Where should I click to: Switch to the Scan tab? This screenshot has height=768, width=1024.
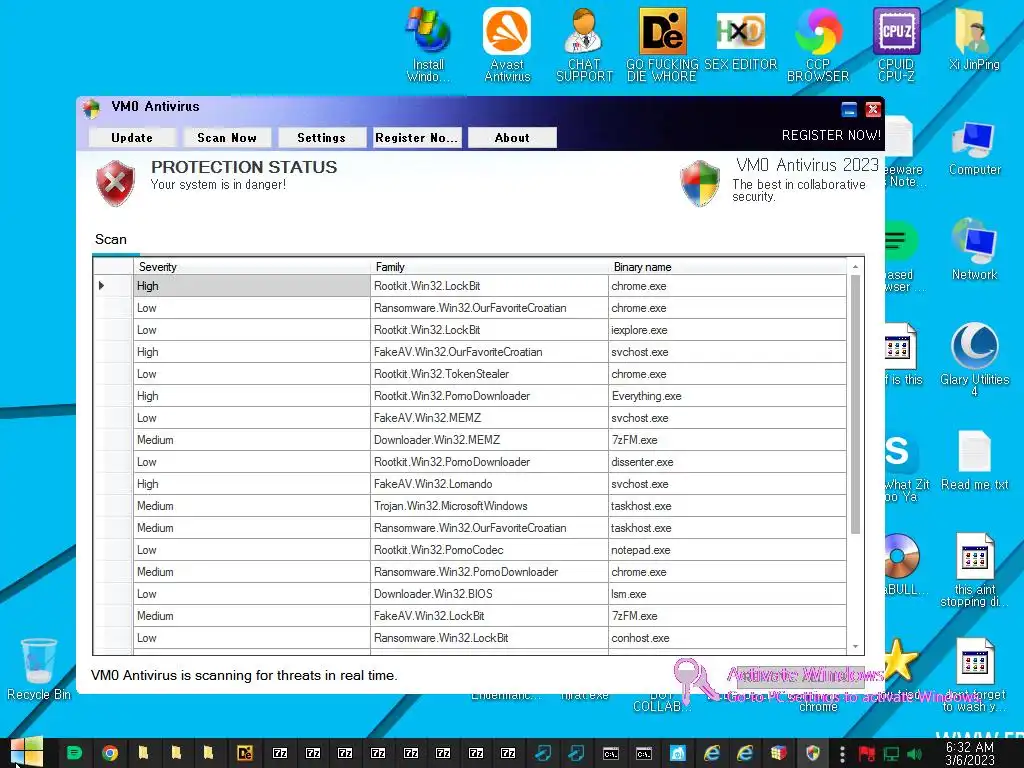(111, 240)
